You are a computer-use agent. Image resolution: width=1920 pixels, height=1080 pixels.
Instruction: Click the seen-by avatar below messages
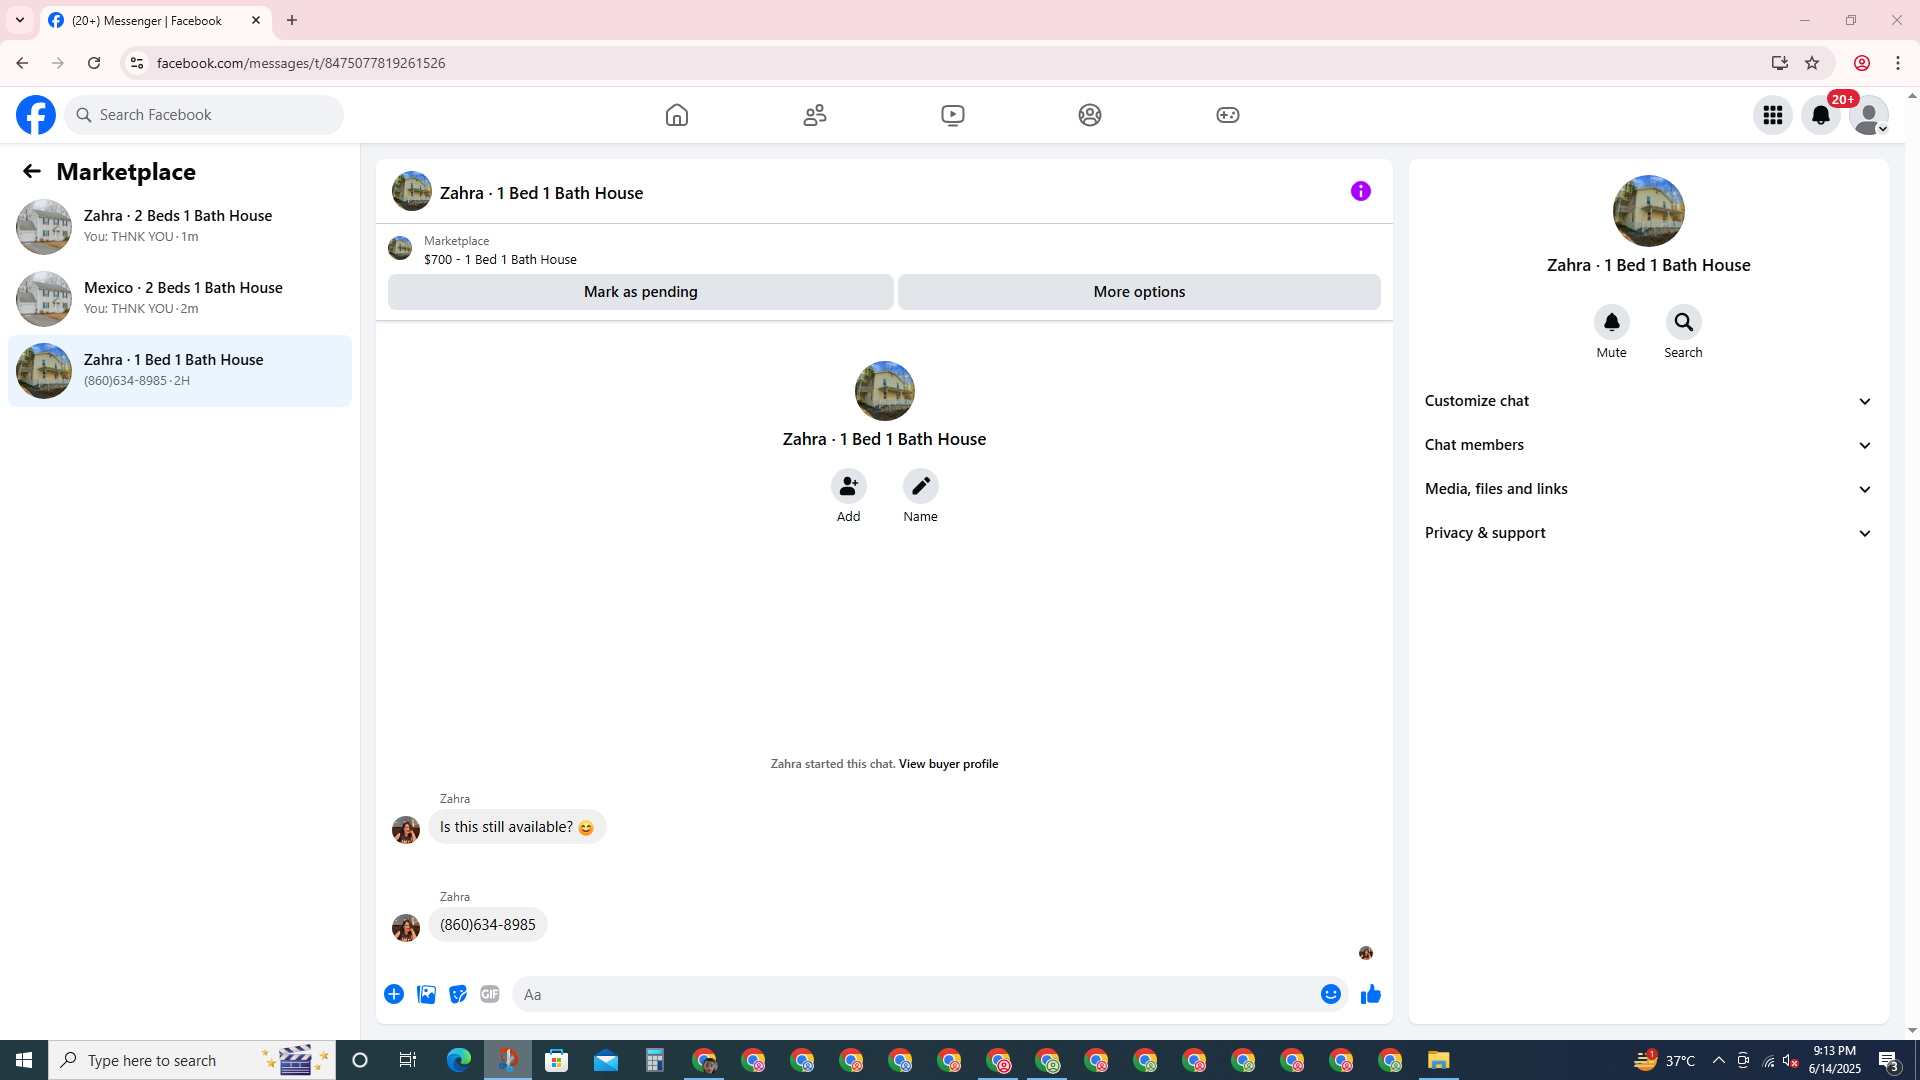pyautogui.click(x=1366, y=953)
